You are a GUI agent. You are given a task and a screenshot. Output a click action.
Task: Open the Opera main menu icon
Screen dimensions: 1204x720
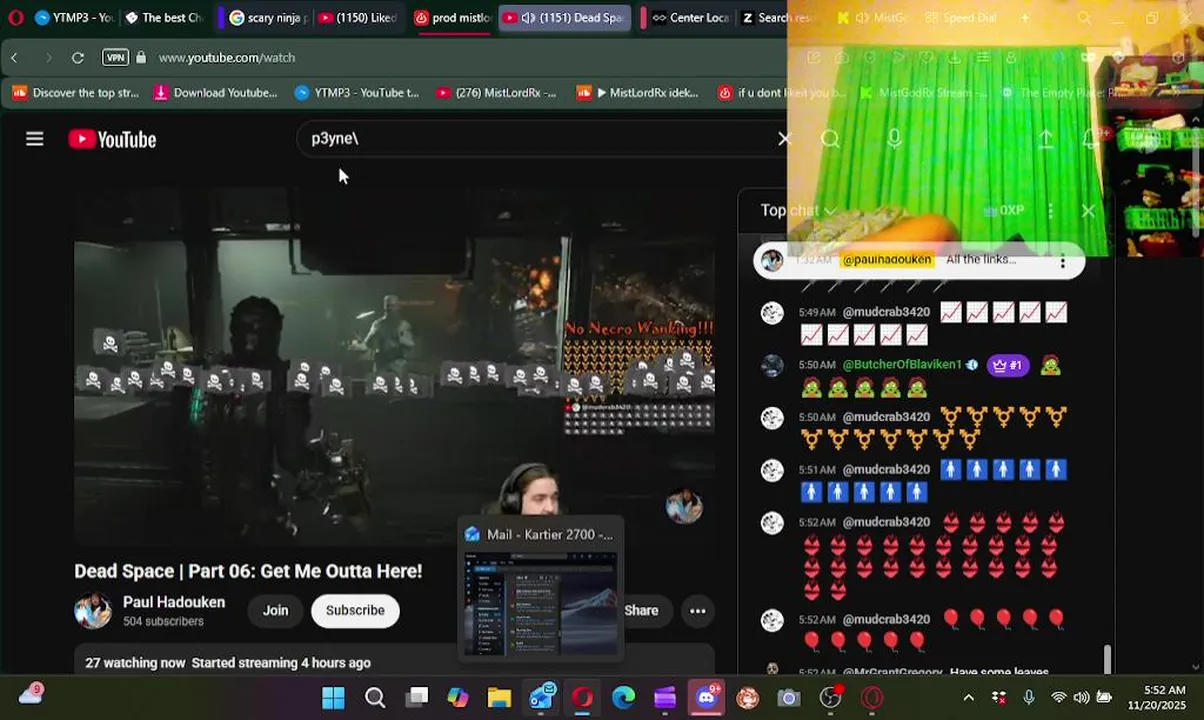(x=15, y=17)
